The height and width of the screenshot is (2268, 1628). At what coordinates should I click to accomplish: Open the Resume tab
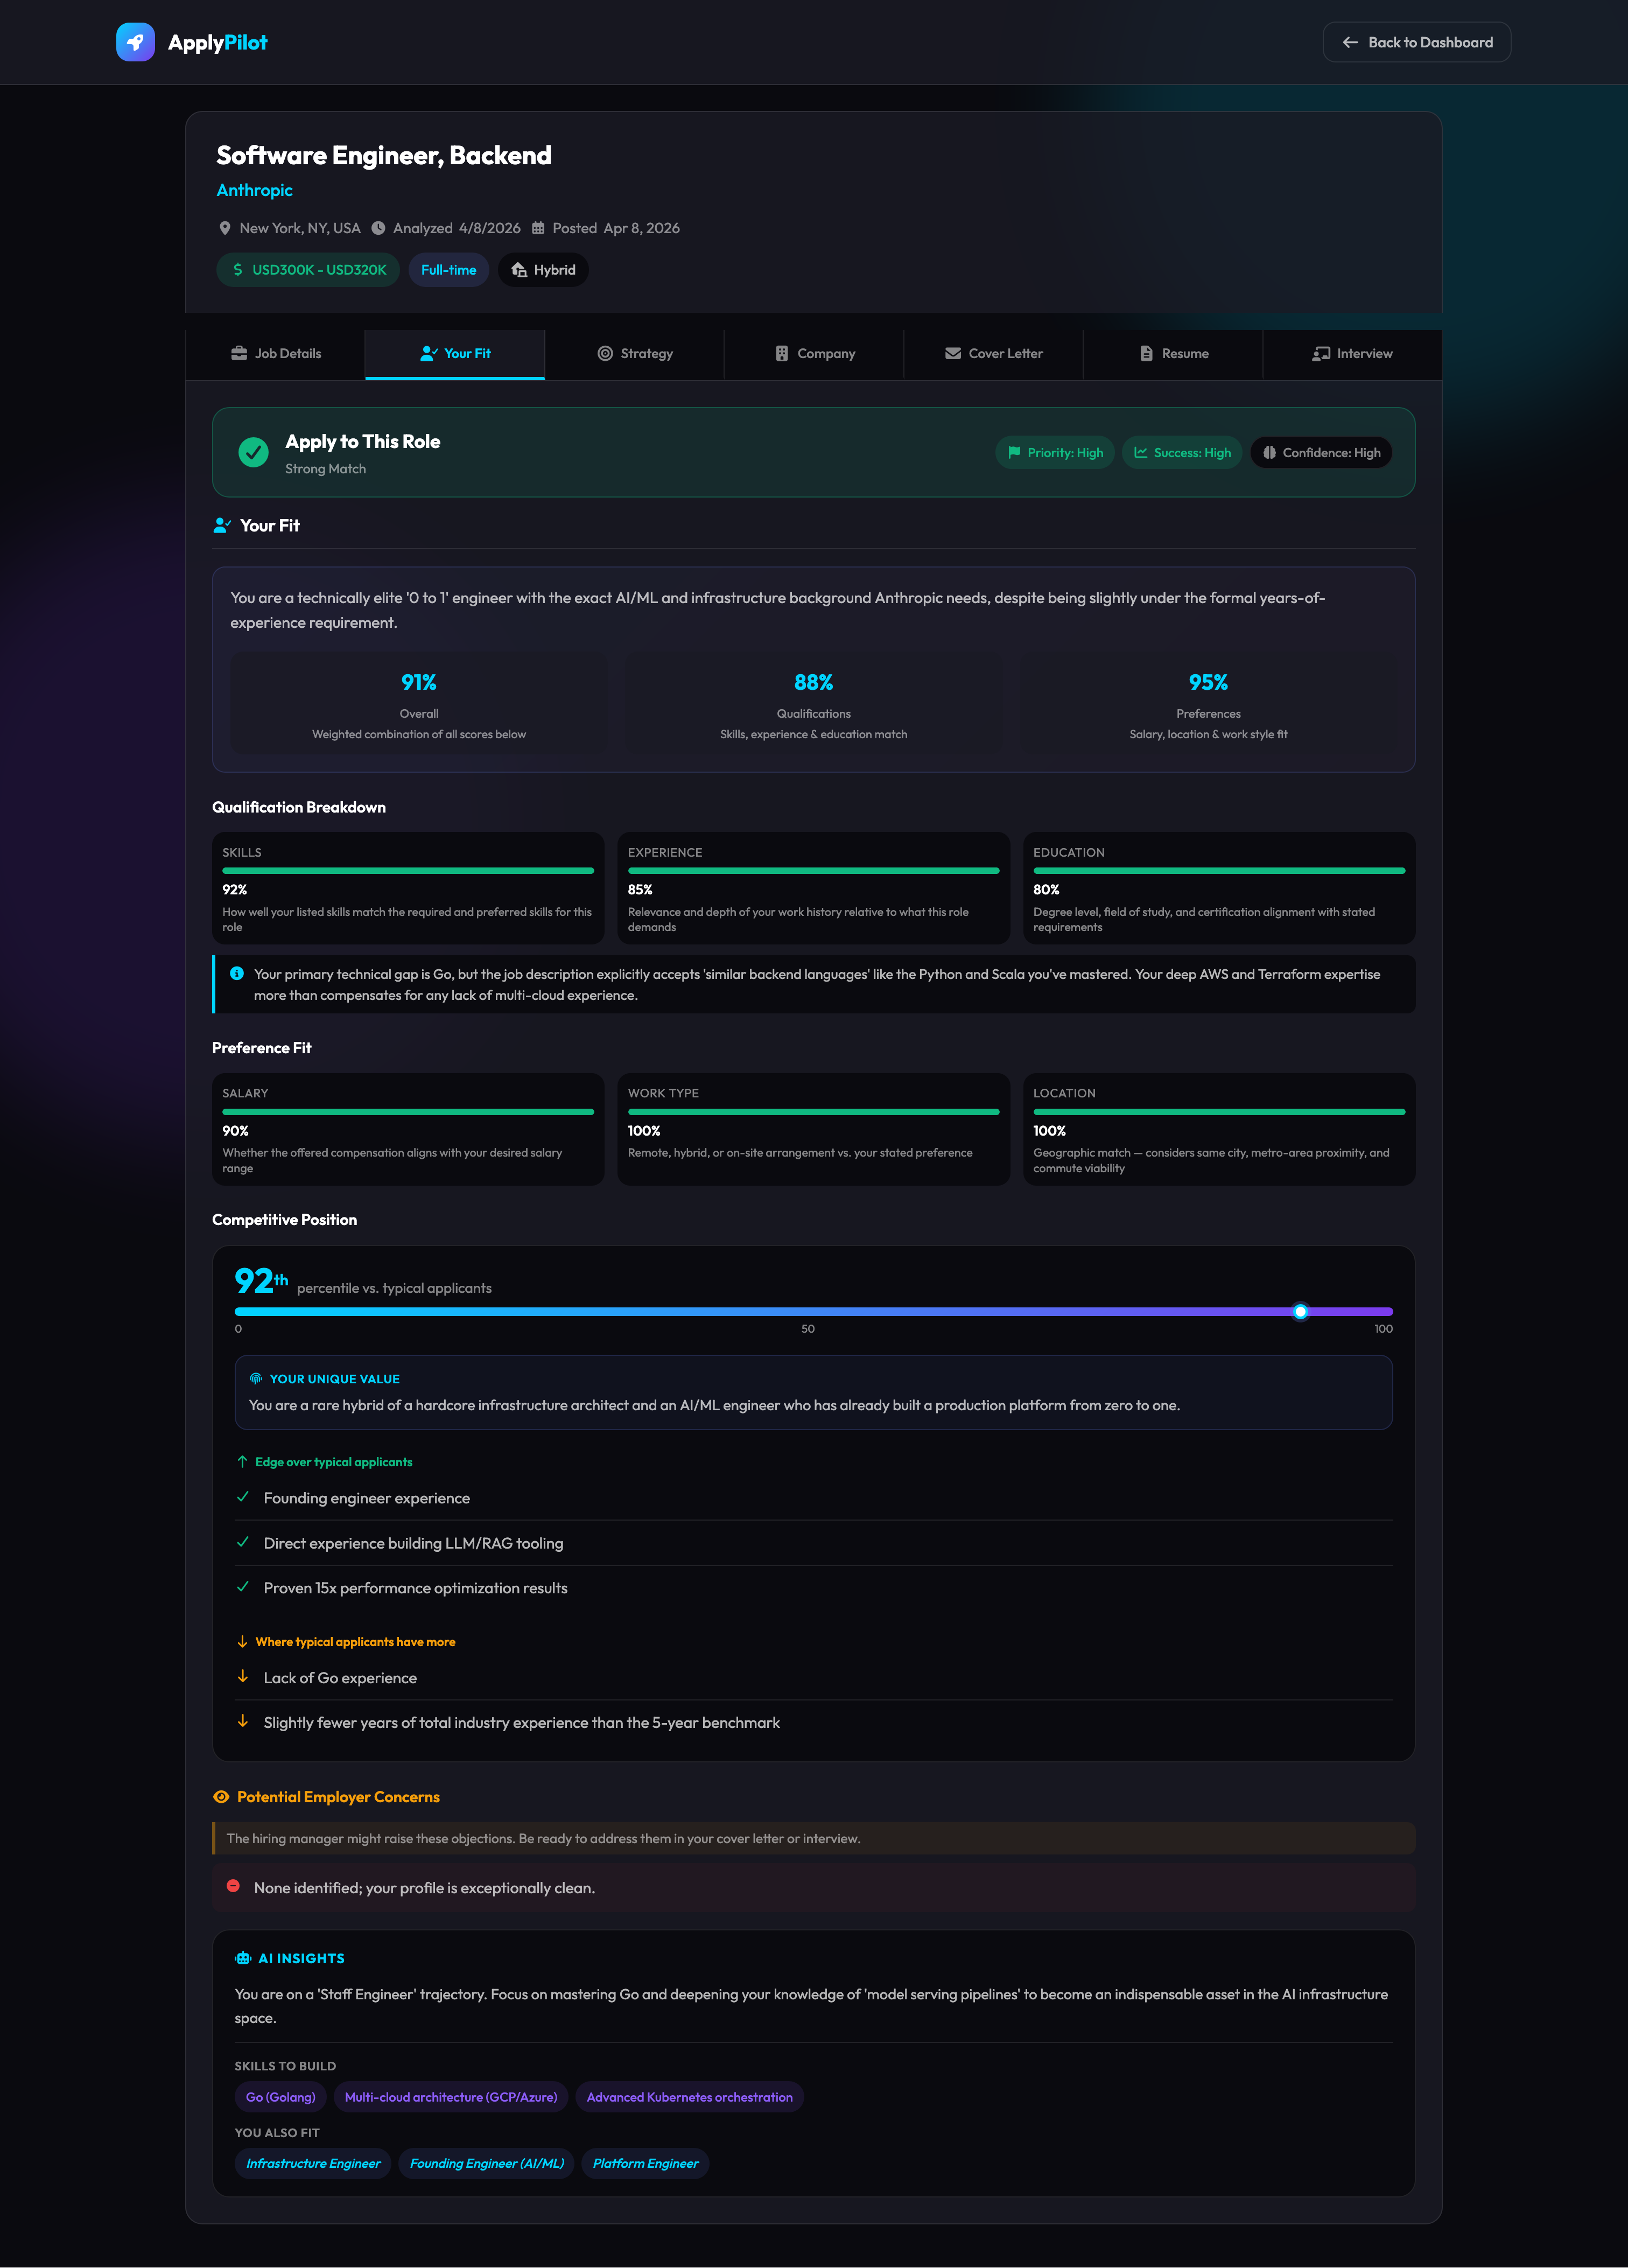point(1174,354)
